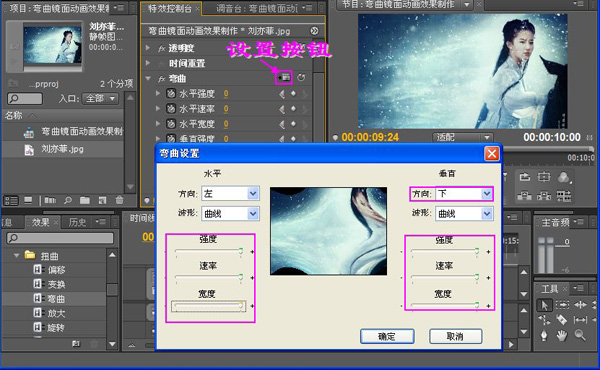Toggle stopwatch animation for 水平宽度
This screenshot has height=370, width=600.
[171, 124]
